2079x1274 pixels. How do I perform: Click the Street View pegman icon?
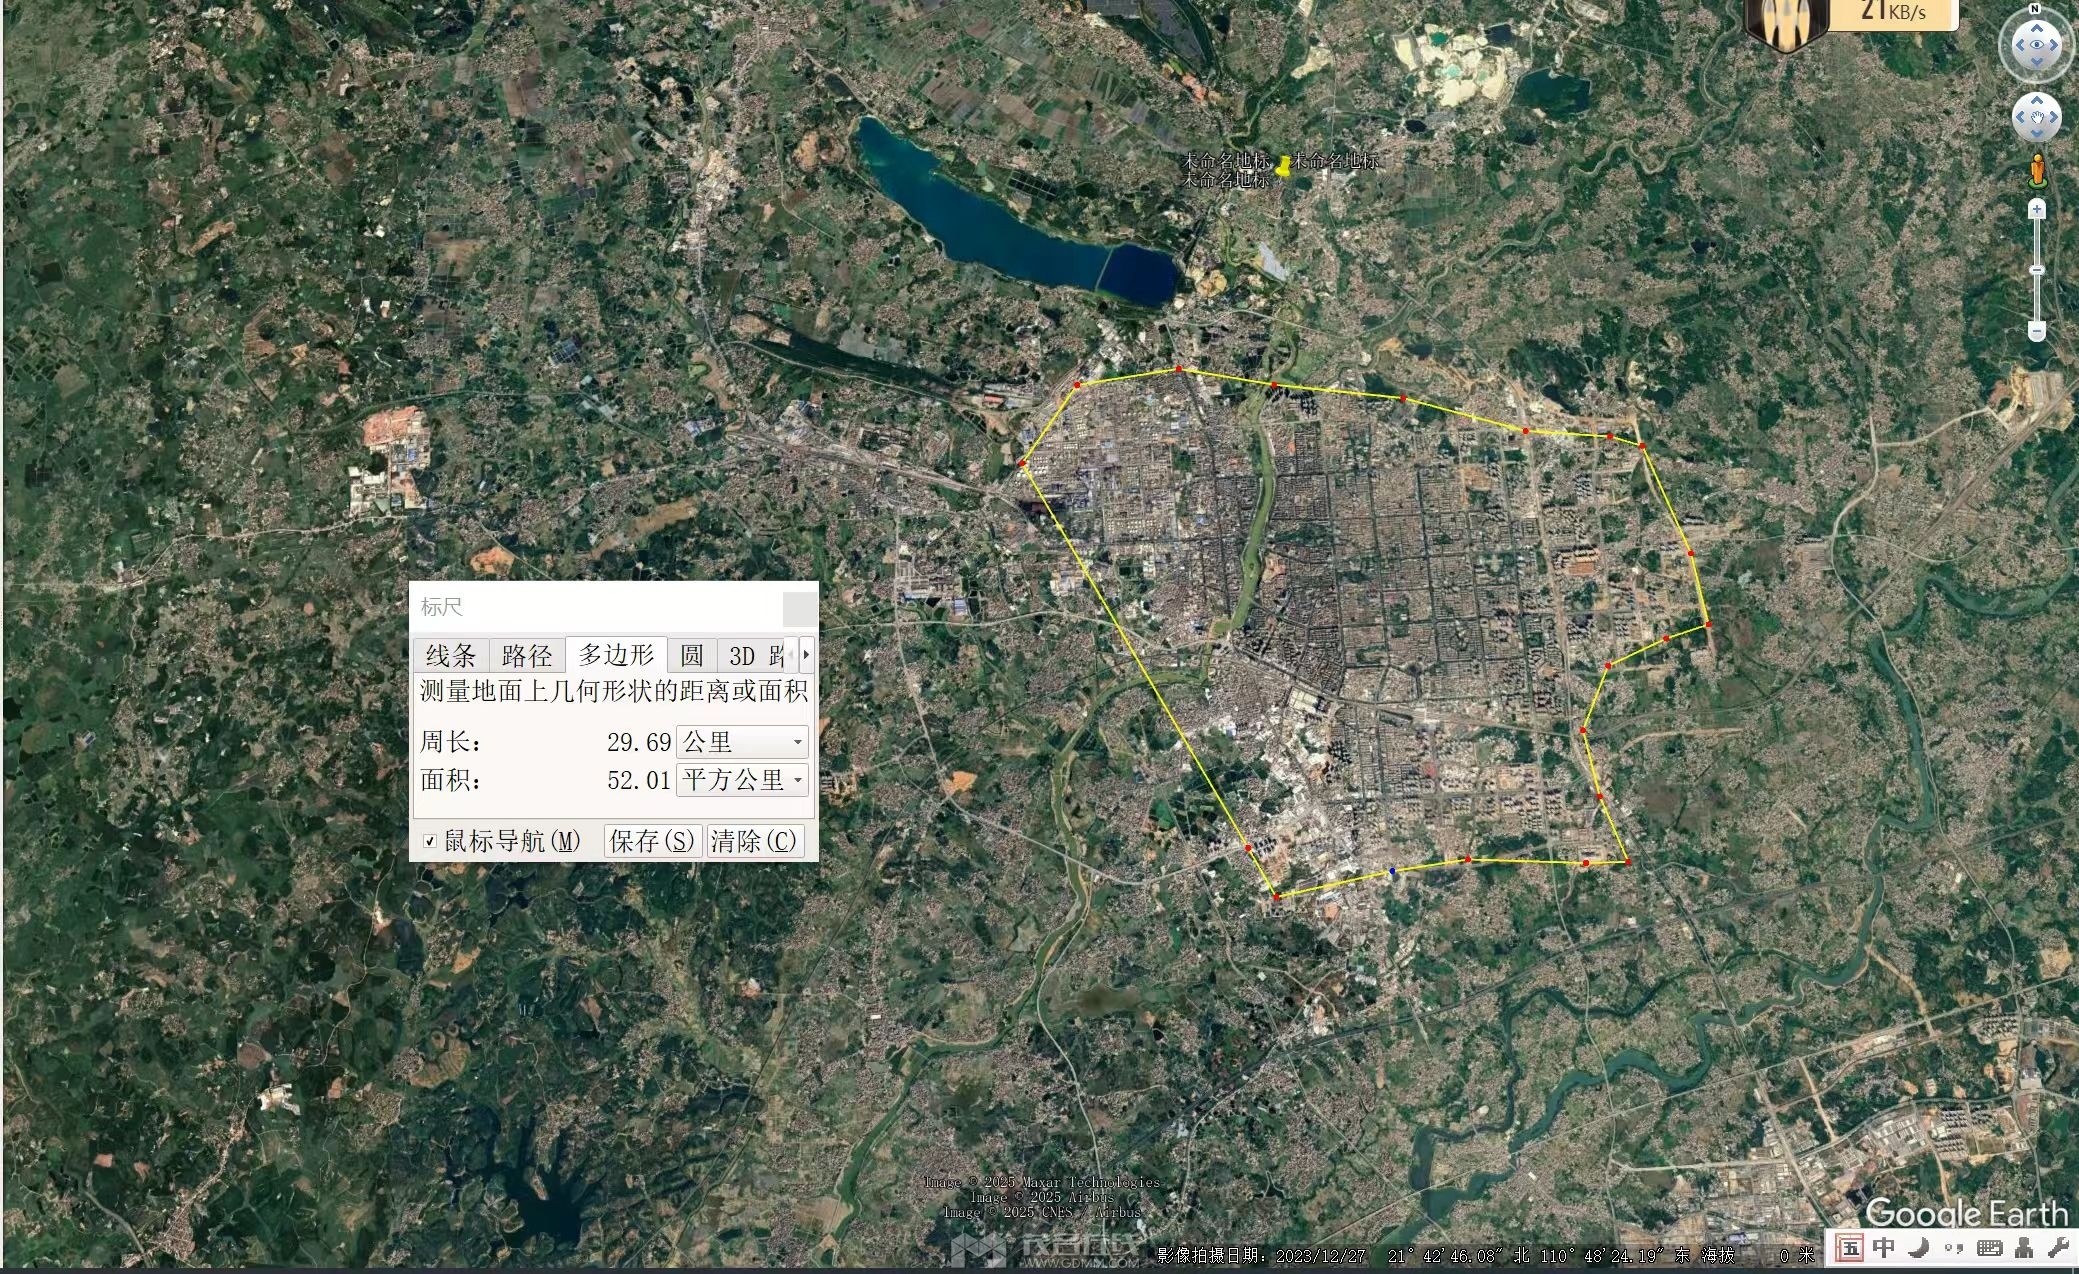(x=2037, y=171)
